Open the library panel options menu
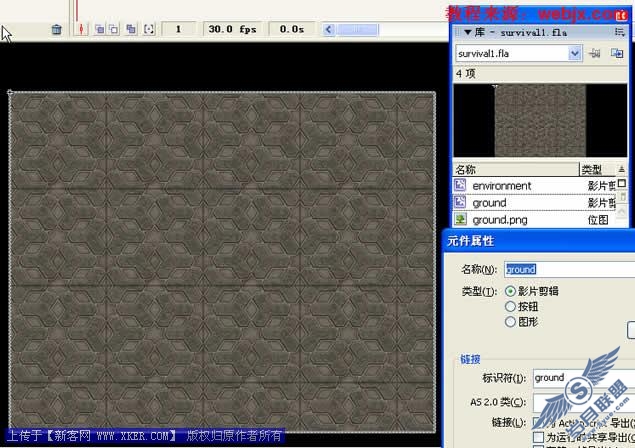 click(x=620, y=32)
